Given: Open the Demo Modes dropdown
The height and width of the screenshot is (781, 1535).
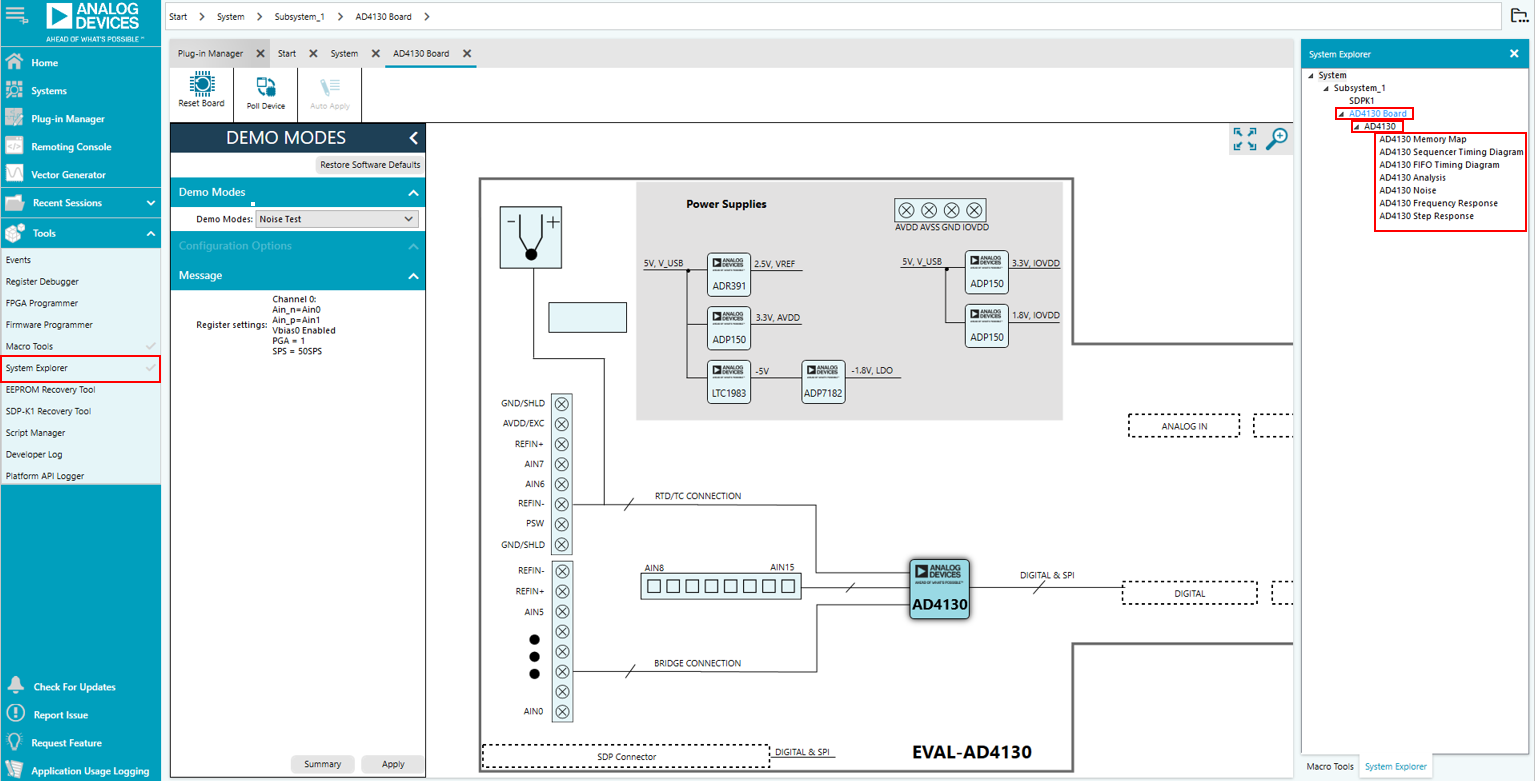Looking at the screenshot, I should [x=337, y=219].
